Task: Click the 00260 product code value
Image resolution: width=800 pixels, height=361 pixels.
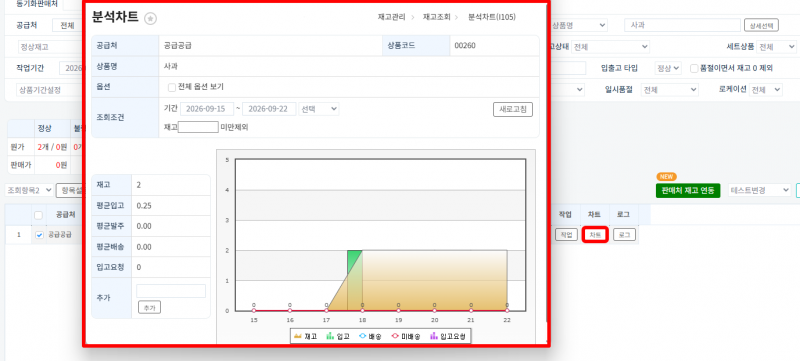Action: (x=465, y=45)
